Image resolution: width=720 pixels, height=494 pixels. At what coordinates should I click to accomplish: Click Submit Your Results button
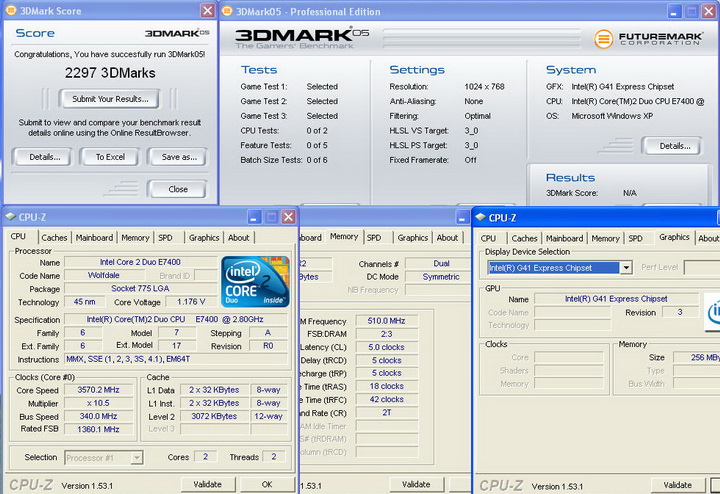tap(110, 99)
